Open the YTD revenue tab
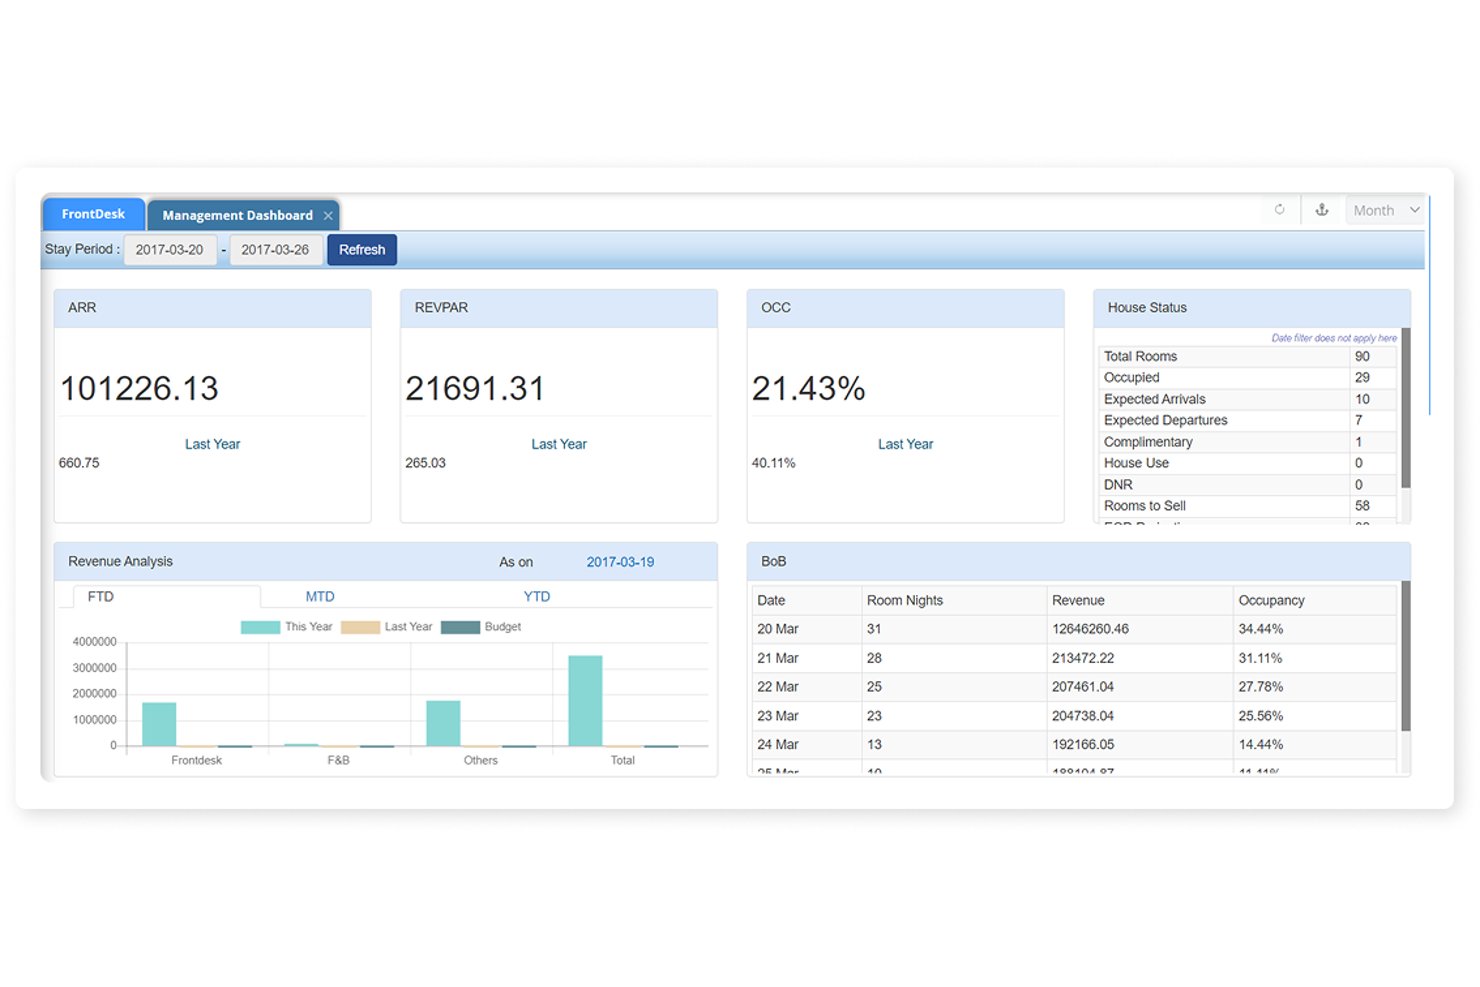The image size is (1480, 987). pos(537,596)
